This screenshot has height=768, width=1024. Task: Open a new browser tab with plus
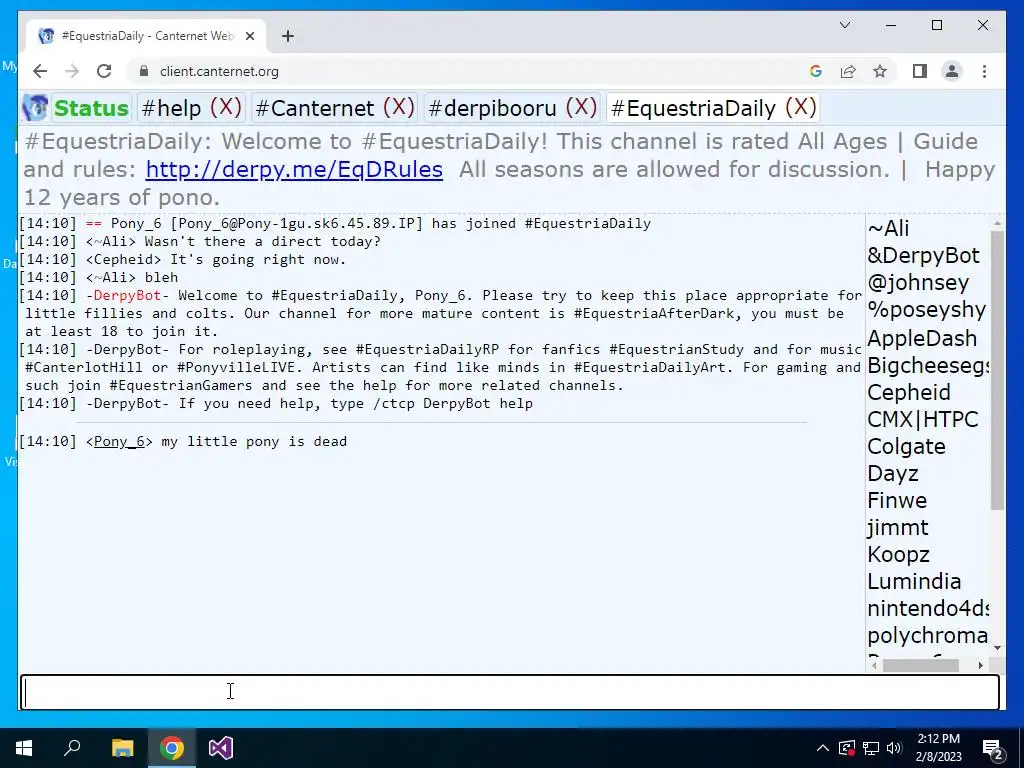(x=288, y=36)
